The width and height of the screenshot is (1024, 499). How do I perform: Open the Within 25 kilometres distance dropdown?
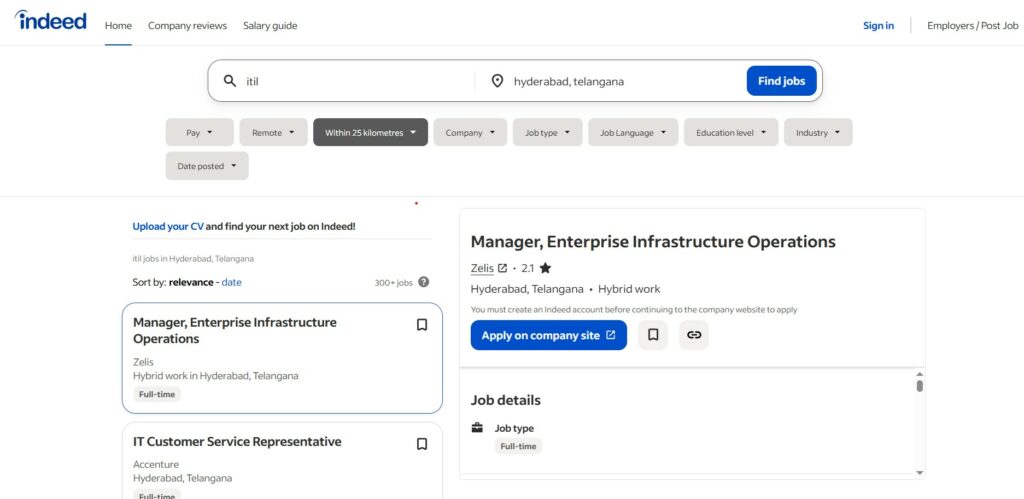[370, 133]
